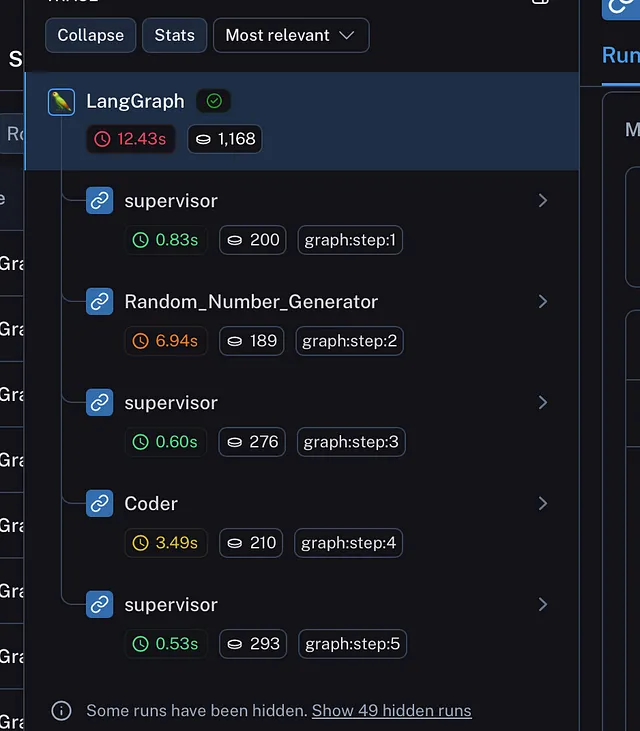Click the info icon beside hidden runs notice
Viewport: 640px width, 731px height.
62,710
